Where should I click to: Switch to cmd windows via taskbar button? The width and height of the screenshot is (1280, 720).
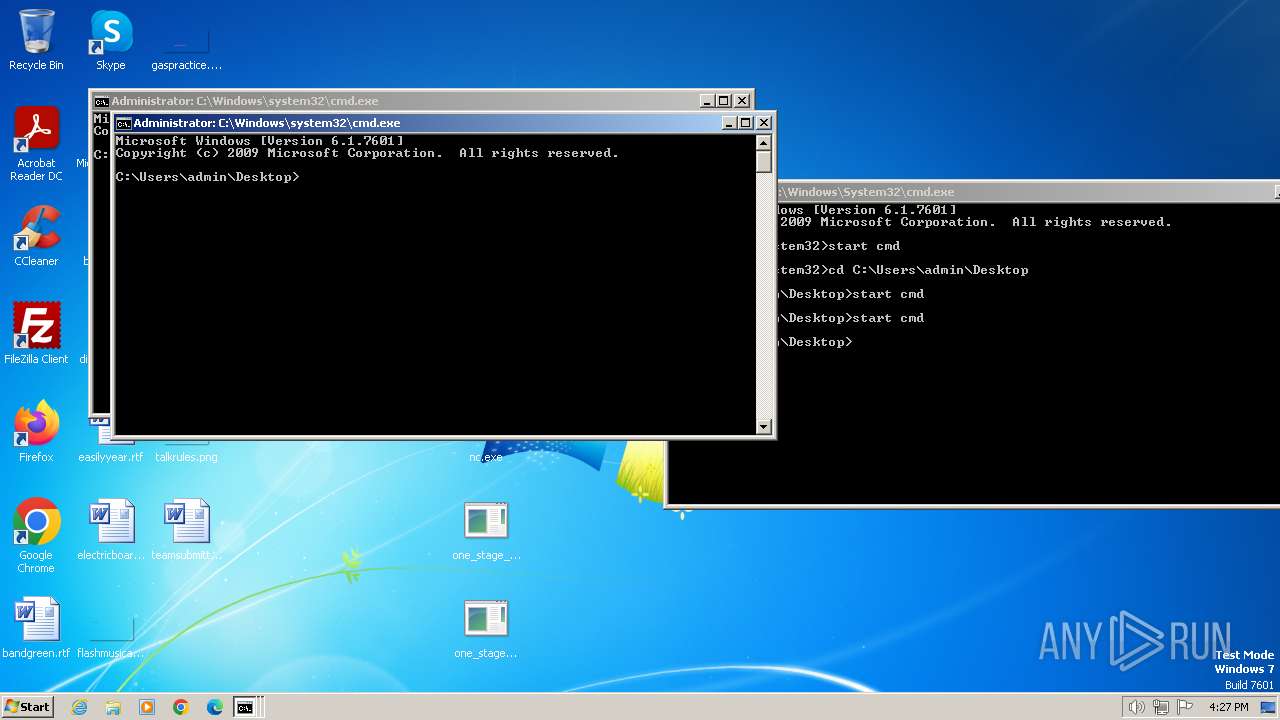click(x=245, y=707)
